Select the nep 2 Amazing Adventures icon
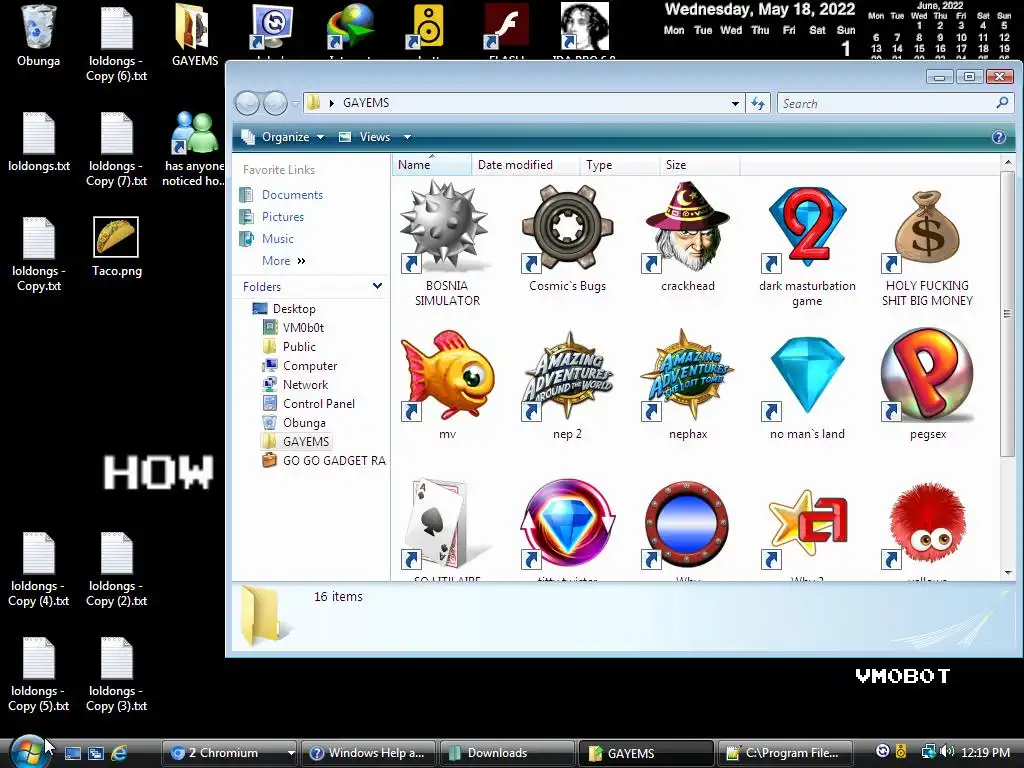Screen dimensions: 1024x768 point(567,376)
